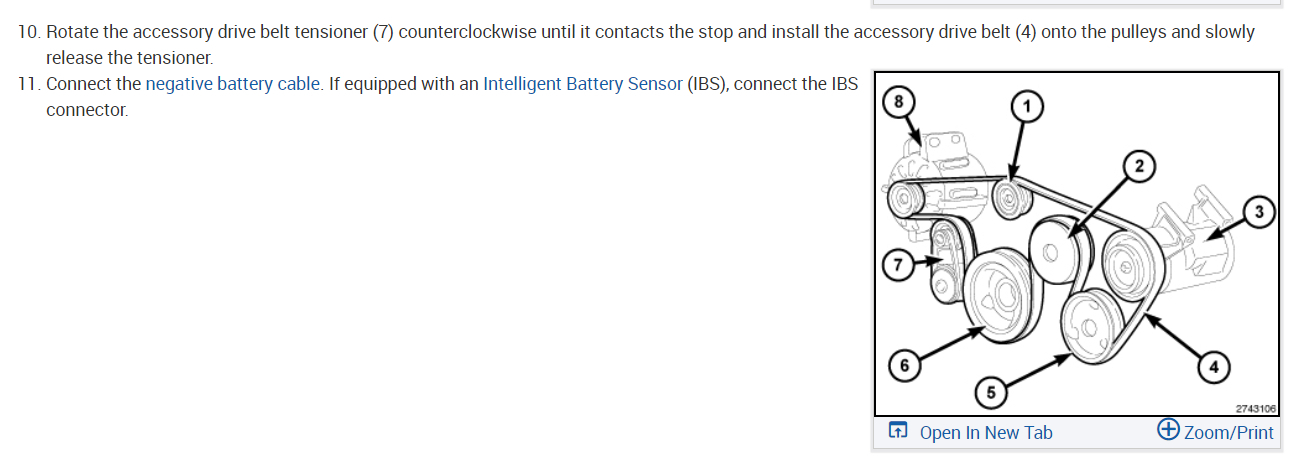This screenshot has width=1316, height=474.
Task: Click the external-link icon beside Open In New Tab
Action: tap(898, 432)
